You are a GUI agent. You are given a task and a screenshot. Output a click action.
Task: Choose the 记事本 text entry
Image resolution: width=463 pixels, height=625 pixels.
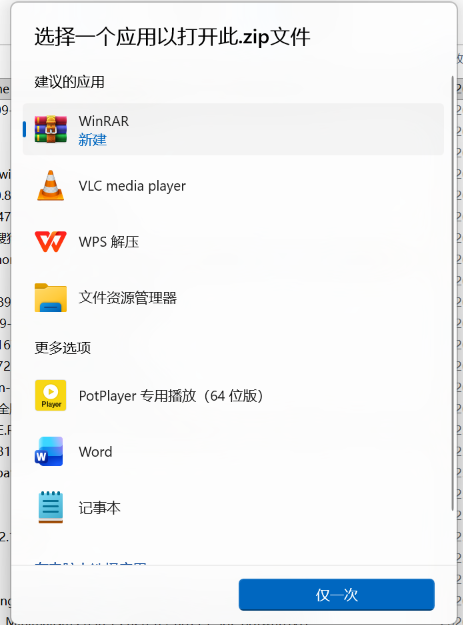100,508
